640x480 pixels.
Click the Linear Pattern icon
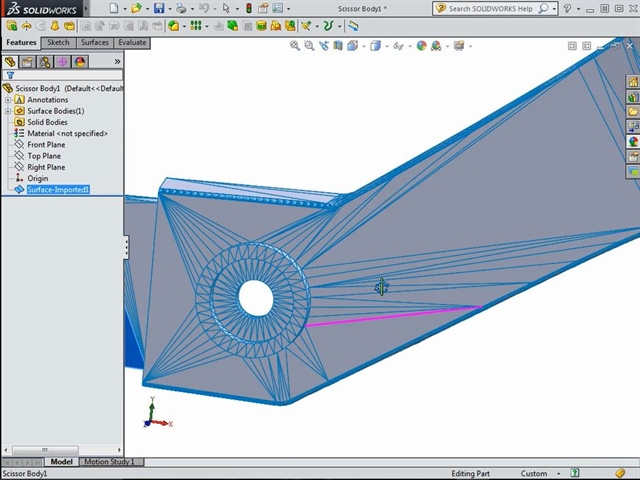pyautogui.click(x=196, y=26)
